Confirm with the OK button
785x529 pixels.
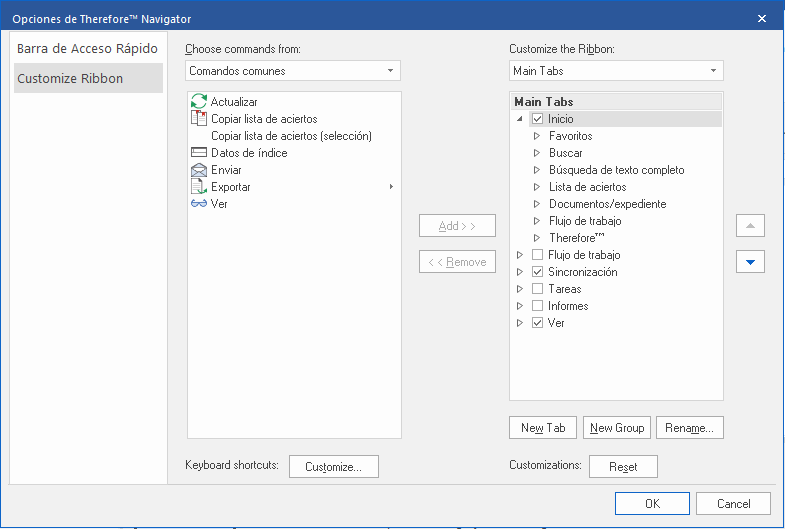tap(652, 503)
